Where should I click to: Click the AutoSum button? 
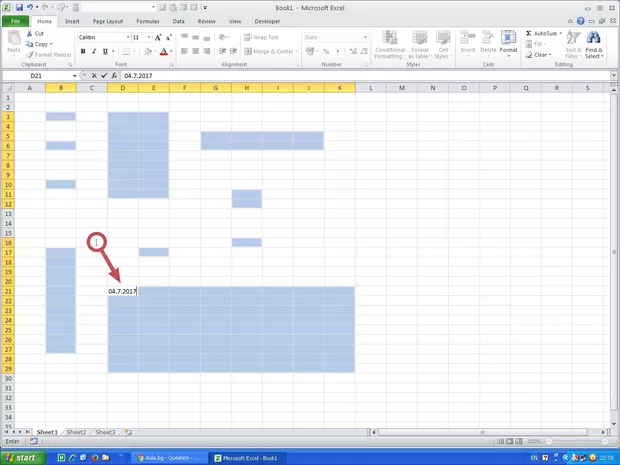(543, 34)
